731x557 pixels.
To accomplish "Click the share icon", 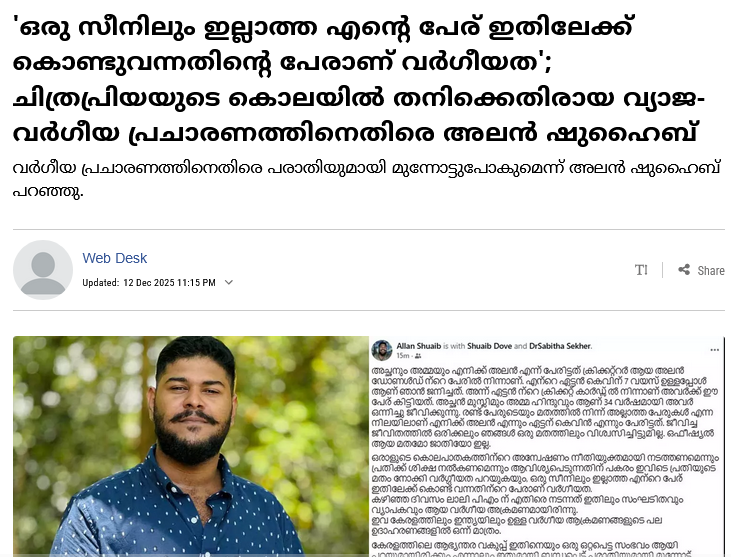I will 684,269.
